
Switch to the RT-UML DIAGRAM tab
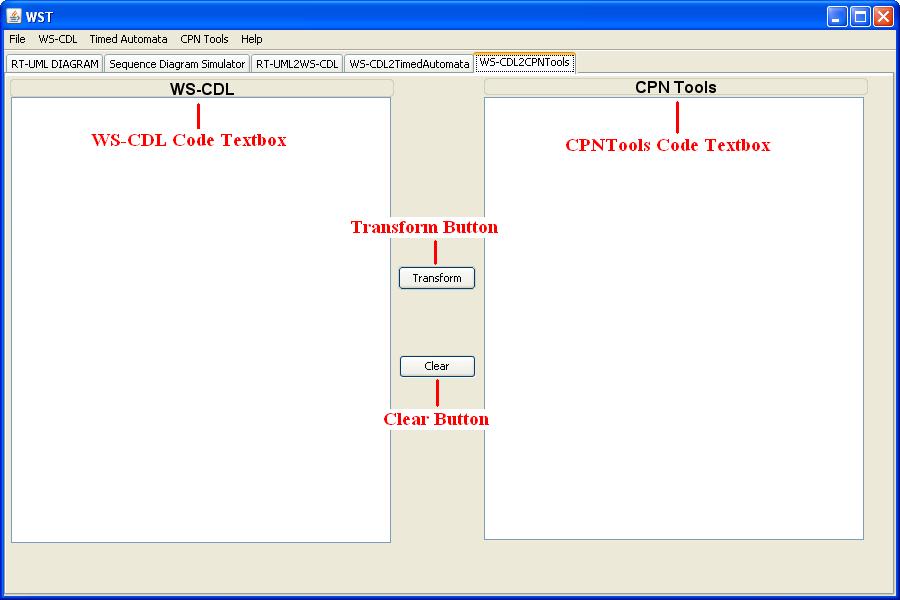[x=55, y=64]
